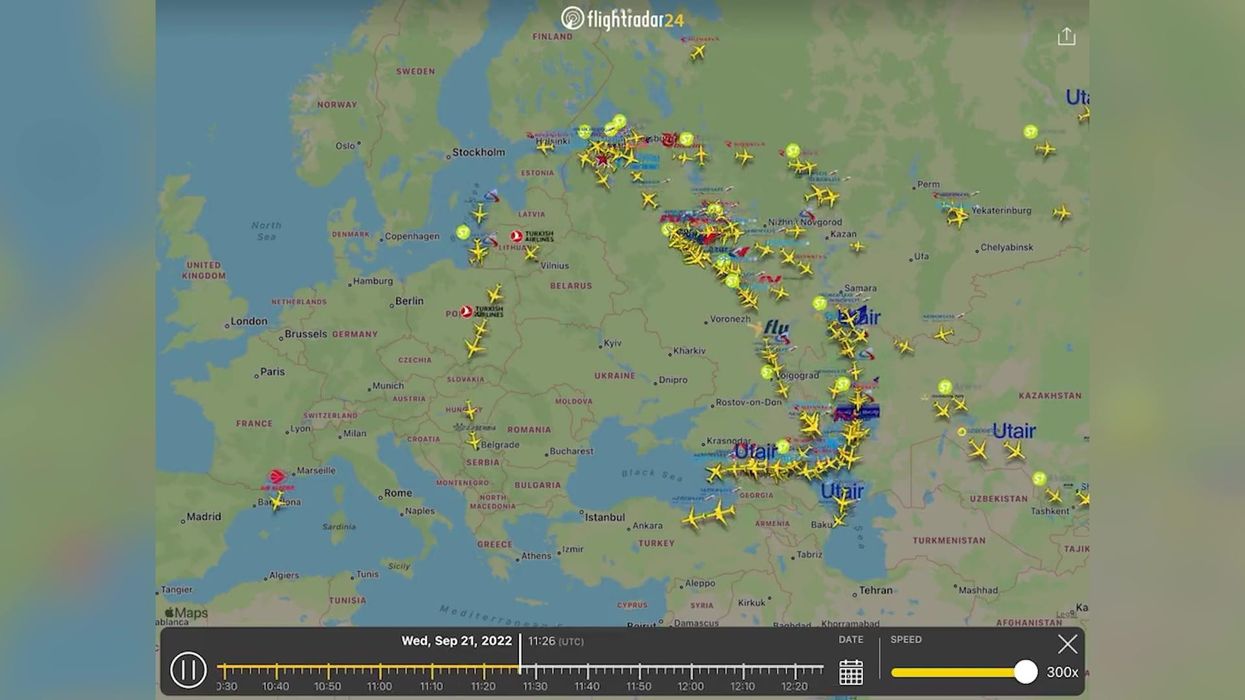The height and width of the screenshot is (700, 1245).
Task: Seek to 11:40 on the timeline
Action: 587,670
